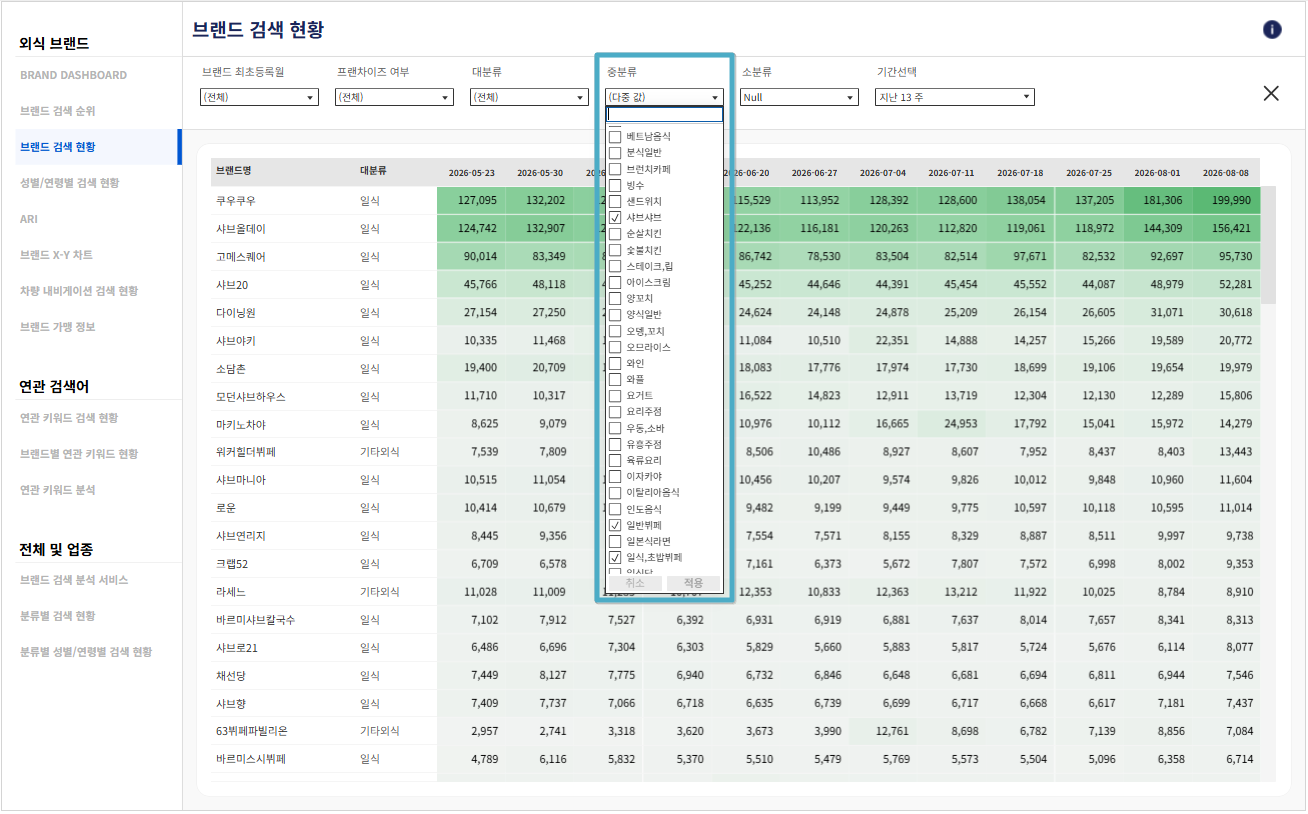Image resolution: width=1308 pixels, height=814 pixels.
Task: Check the 우동,소바 option
Action: [x=615, y=428]
